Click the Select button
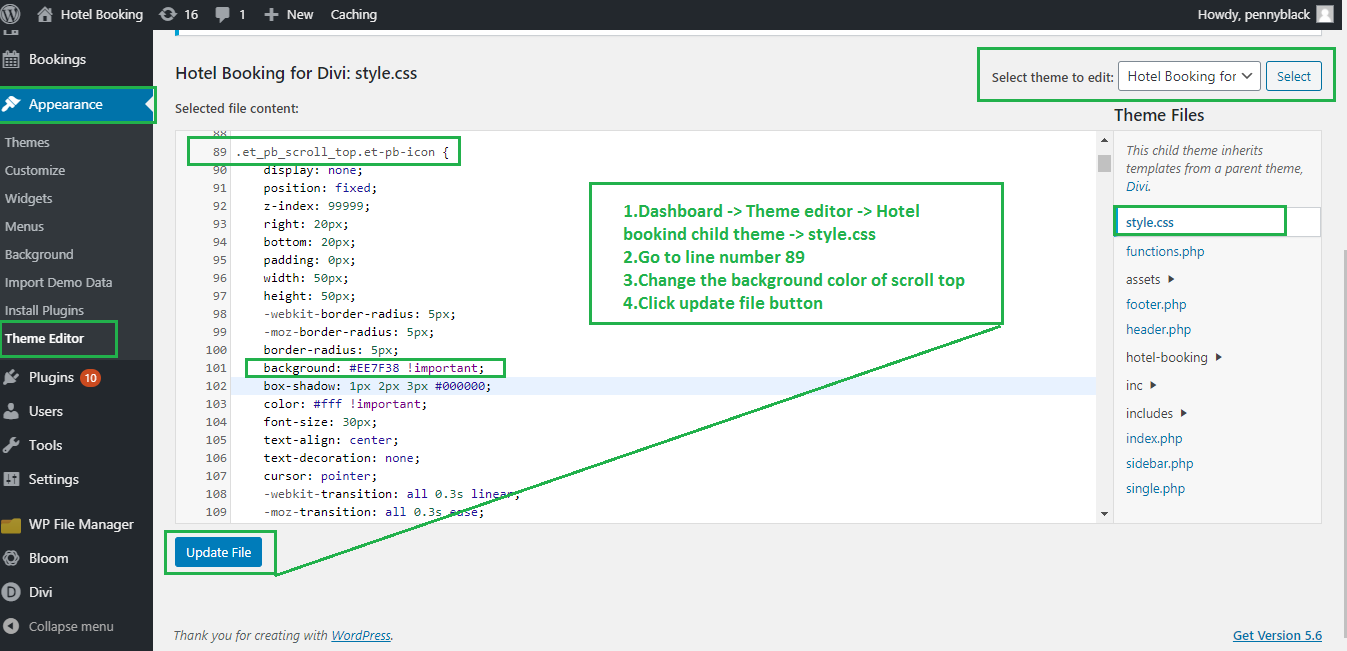The height and width of the screenshot is (651, 1347). click(1293, 76)
